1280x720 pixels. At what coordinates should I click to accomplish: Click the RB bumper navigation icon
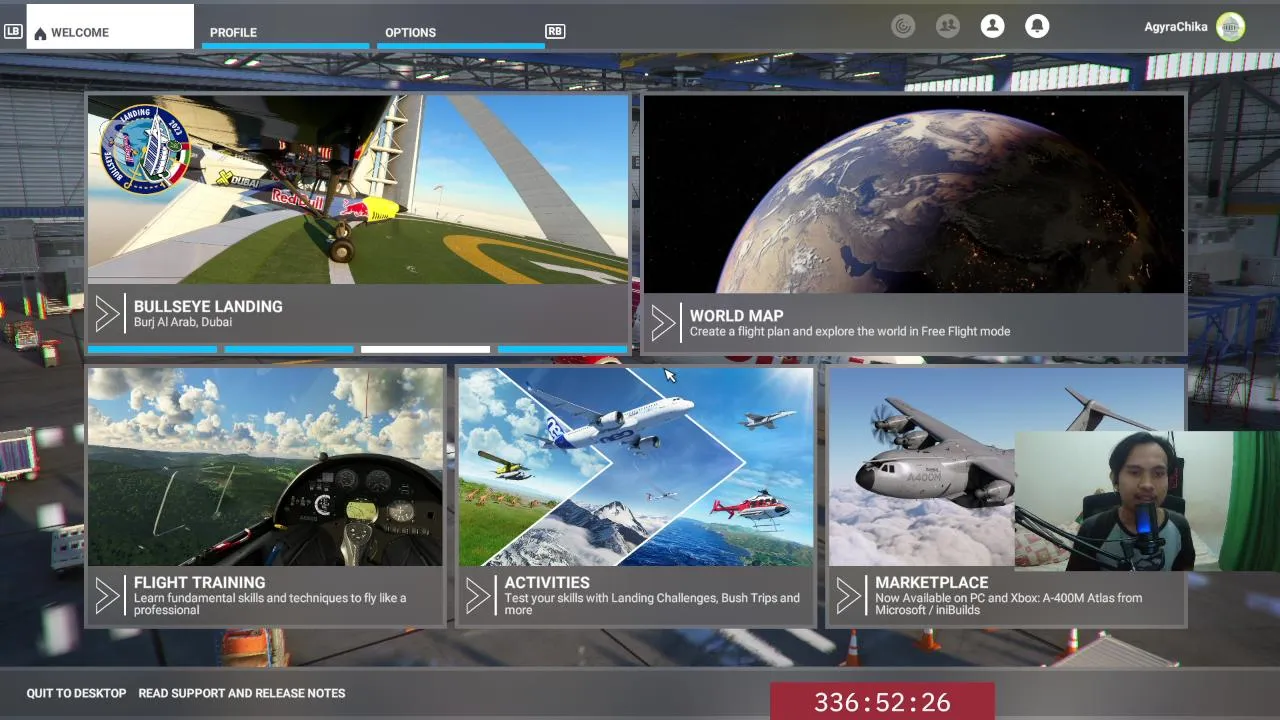pos(555,32)
